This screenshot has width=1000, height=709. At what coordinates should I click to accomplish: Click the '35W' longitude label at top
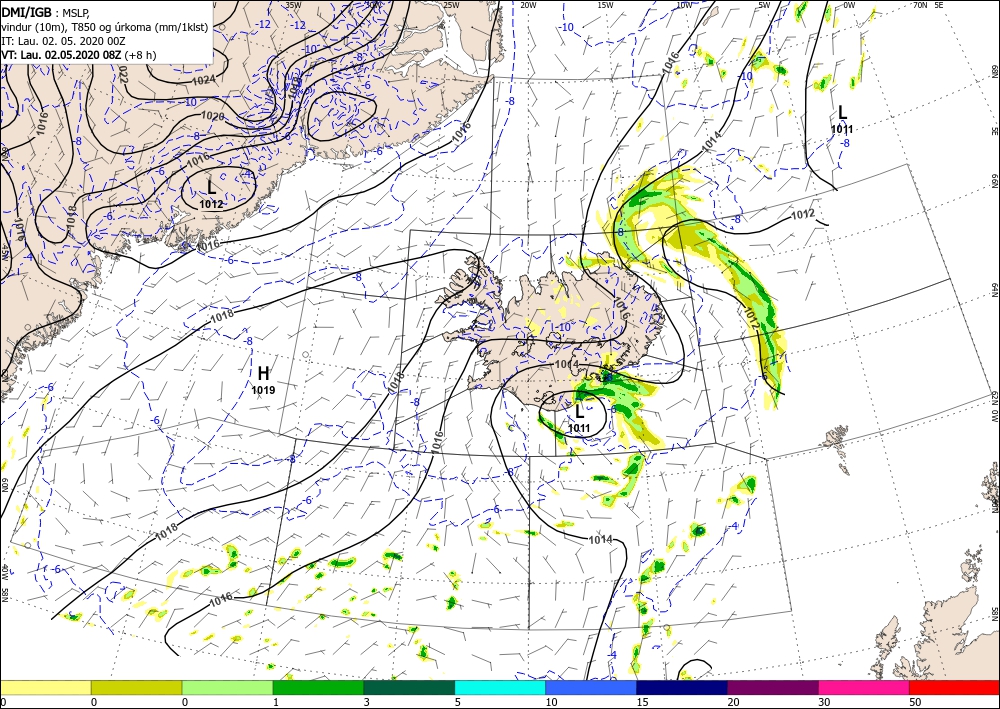coord(293,5)
